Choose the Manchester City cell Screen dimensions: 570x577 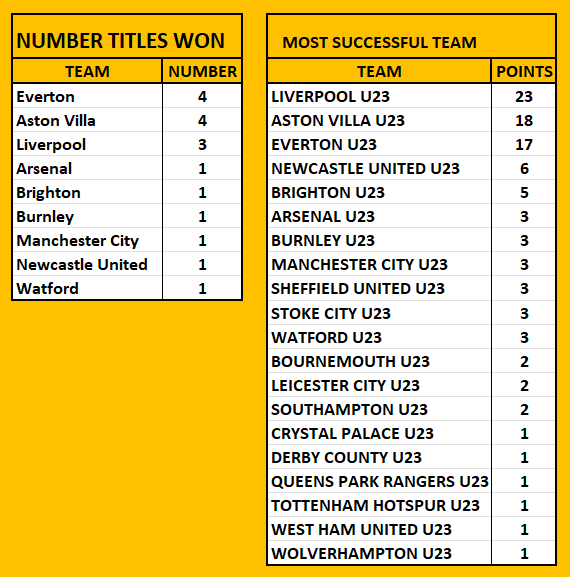coord(88,240)
